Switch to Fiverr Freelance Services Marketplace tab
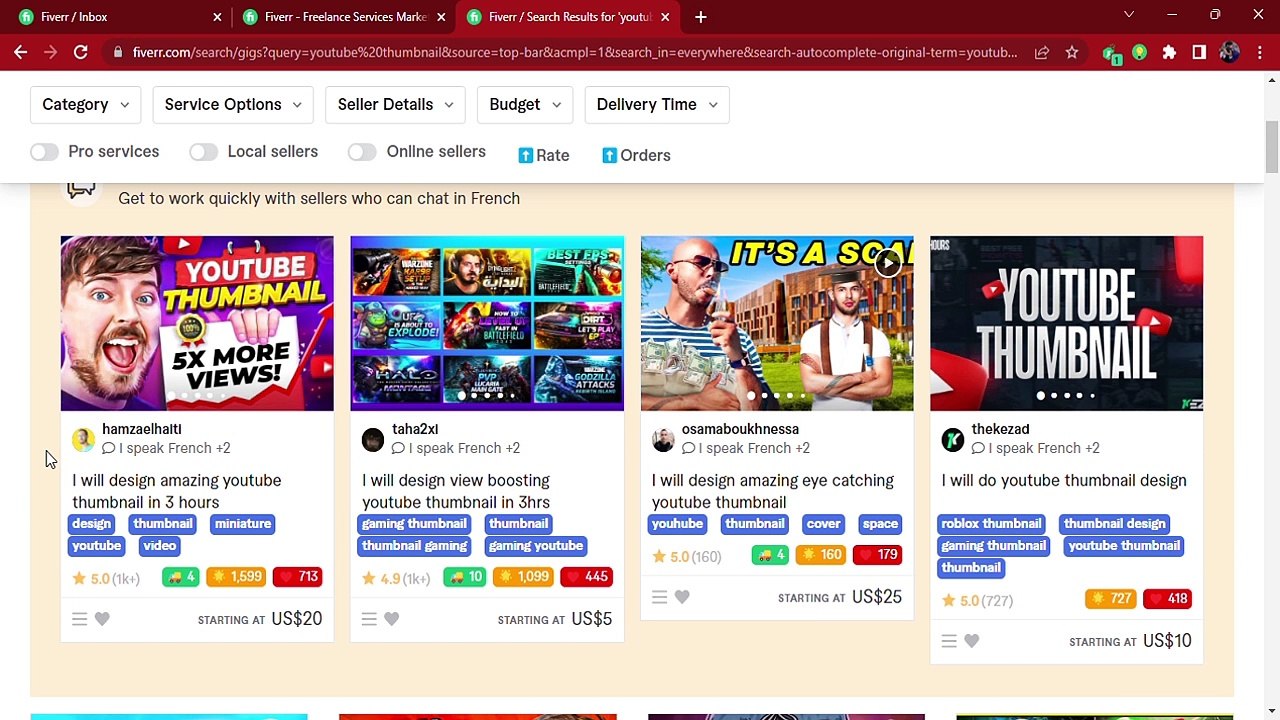The width and height of the screenshot is (1280, 720). coord(343,17)
